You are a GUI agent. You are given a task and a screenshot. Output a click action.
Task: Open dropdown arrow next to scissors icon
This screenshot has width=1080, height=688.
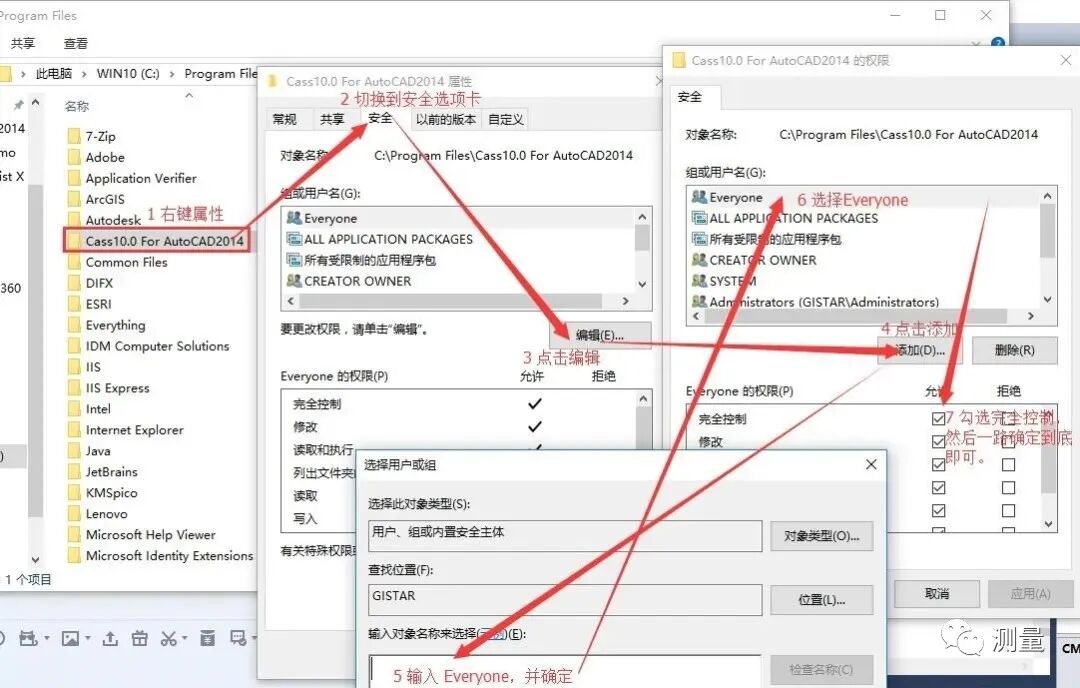[x=185, y=638]
